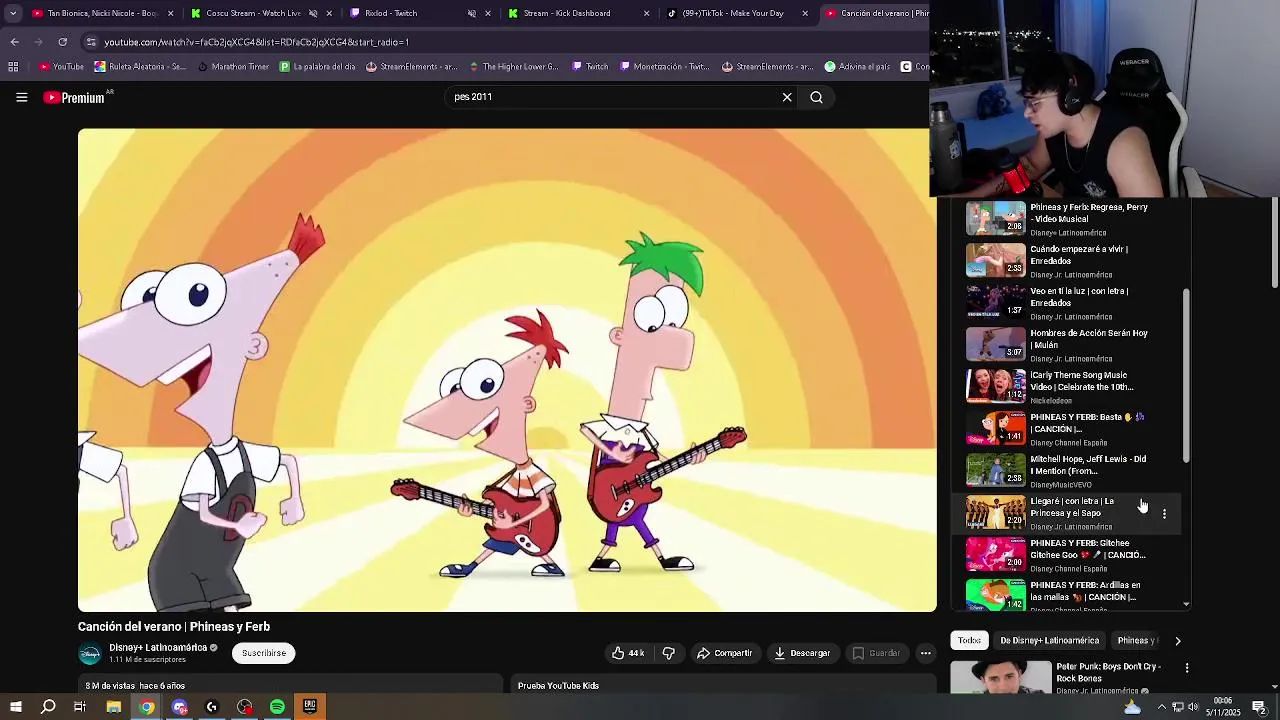Show hidden system tray icons

pos(1161,707)
